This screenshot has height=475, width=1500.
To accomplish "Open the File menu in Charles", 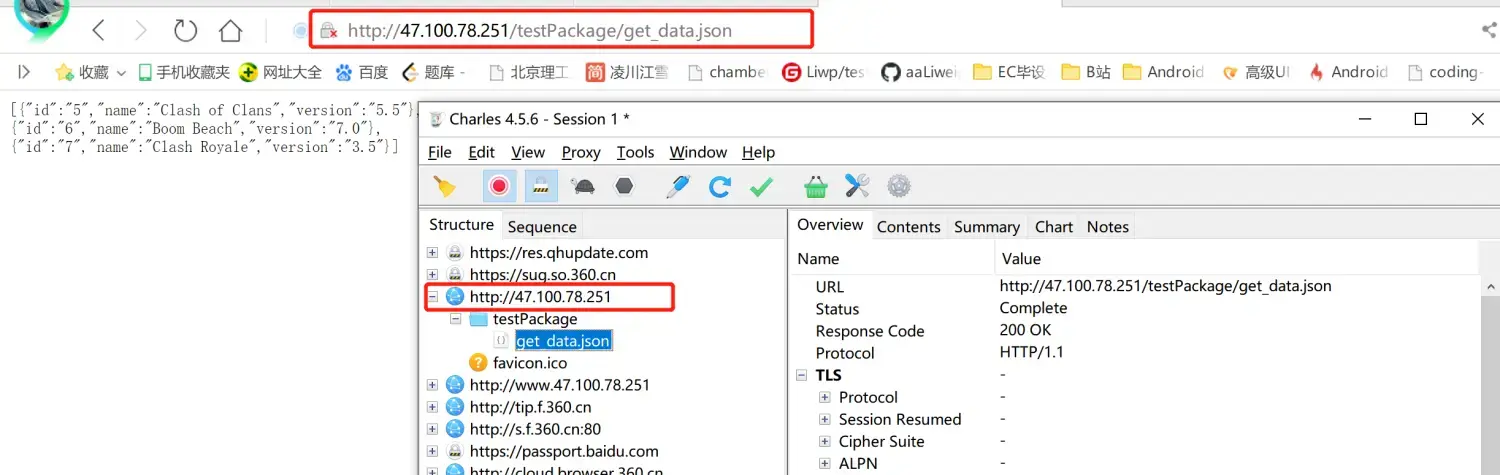I will tap(440, 152).
